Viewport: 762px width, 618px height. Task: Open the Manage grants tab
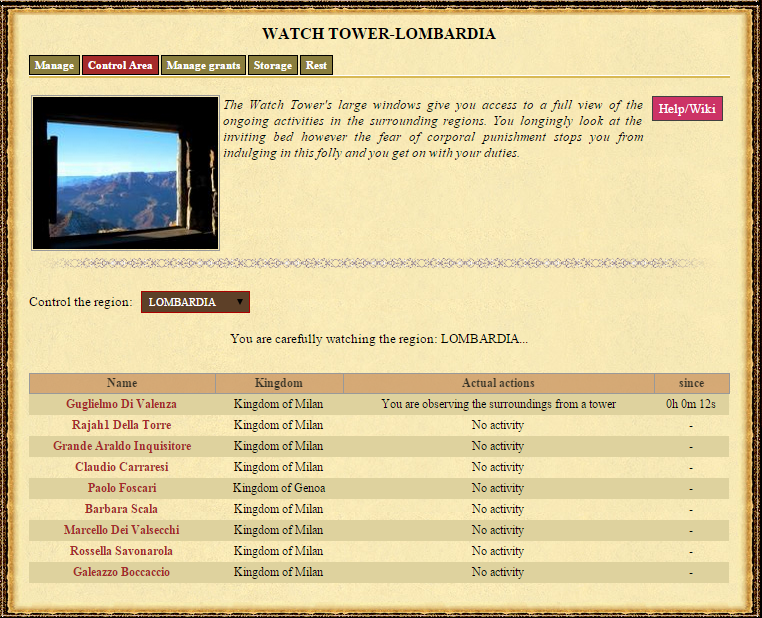[x=203, y=65]
